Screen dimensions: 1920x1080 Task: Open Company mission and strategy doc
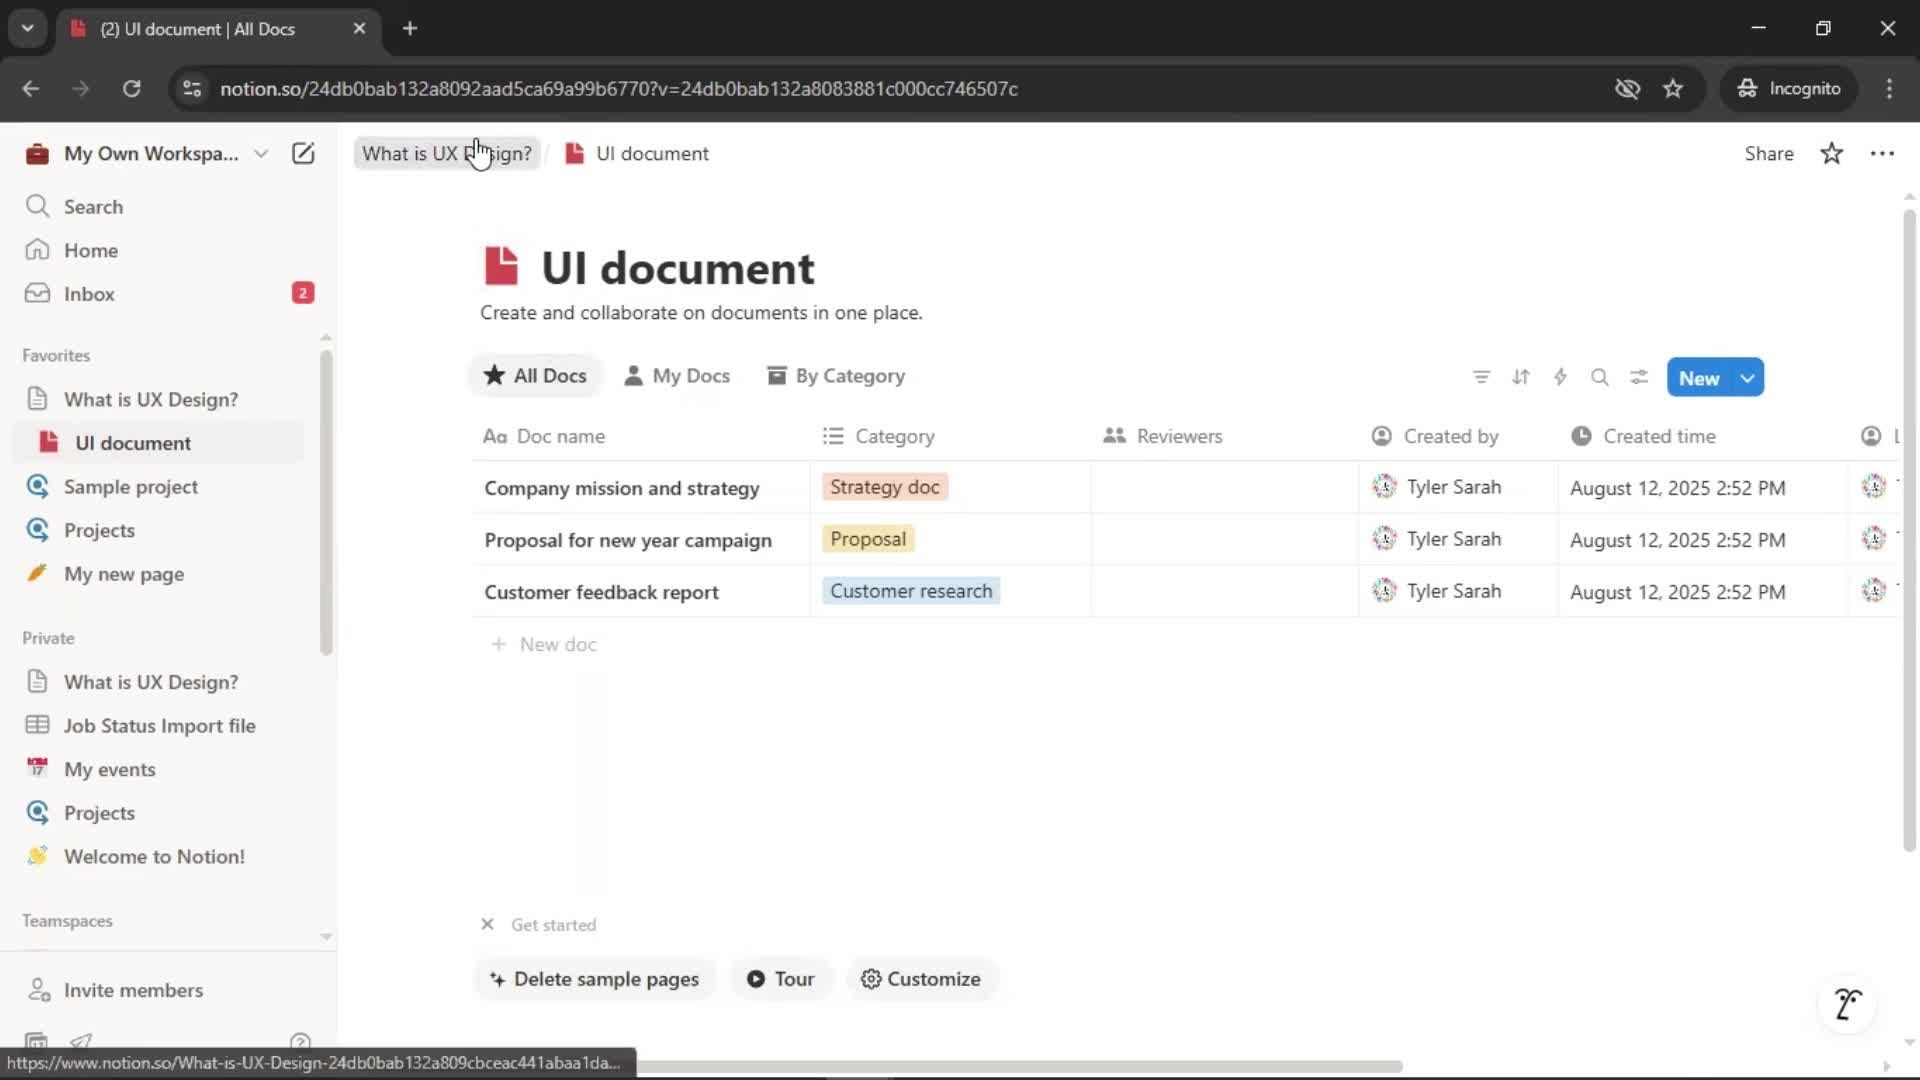pos(622,488)
